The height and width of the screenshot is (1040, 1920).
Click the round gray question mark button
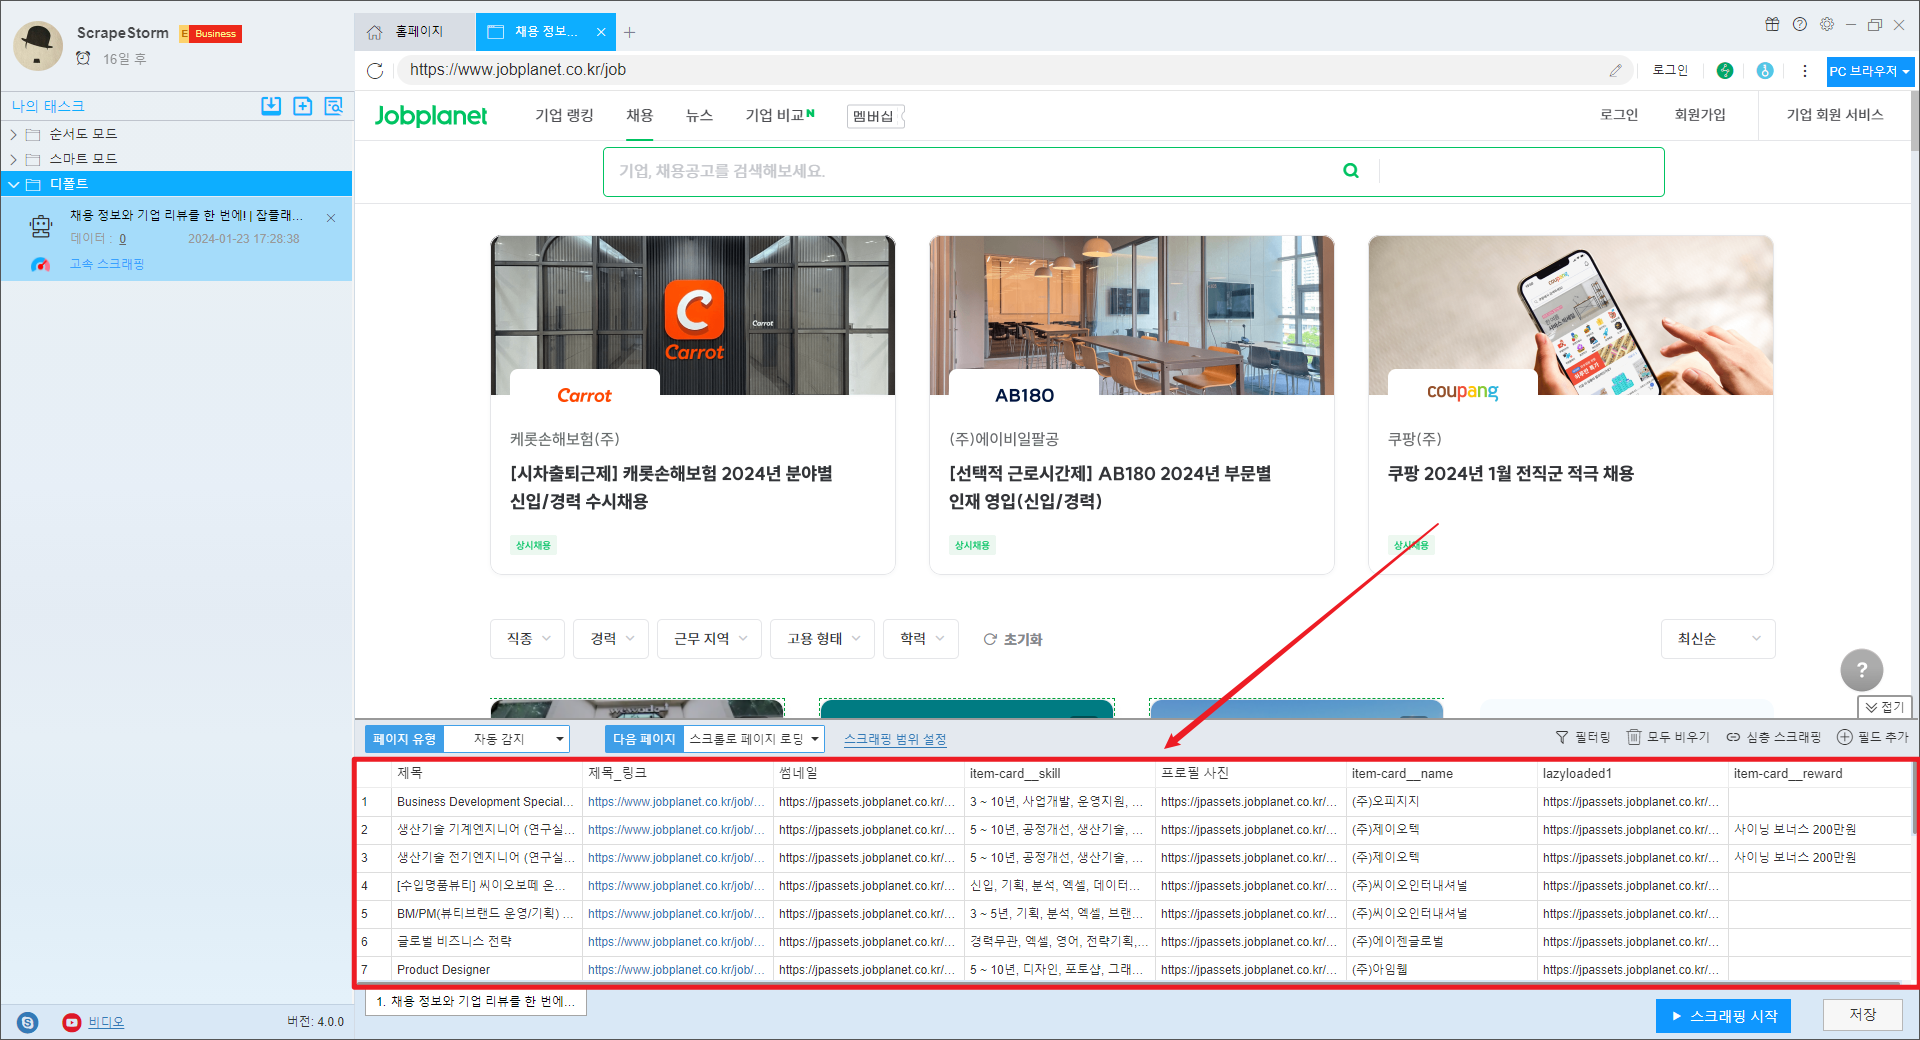1861,670
